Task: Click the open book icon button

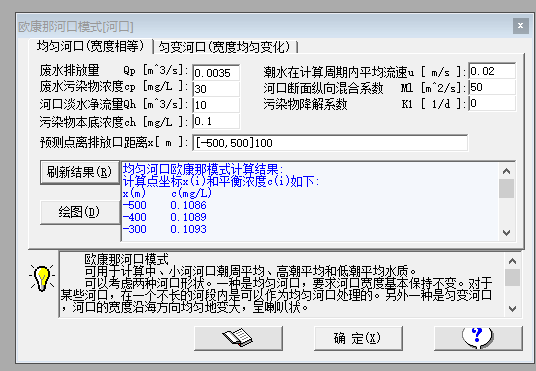Action: pos(238,338)
